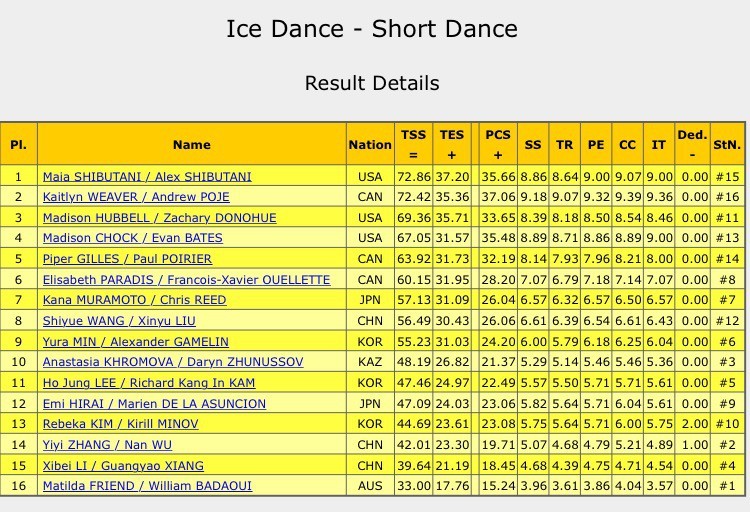Open Yiyi ZHANG / Nan WU link
The height and width of the screenshot is (512, 750).
(x=107, y=445)
